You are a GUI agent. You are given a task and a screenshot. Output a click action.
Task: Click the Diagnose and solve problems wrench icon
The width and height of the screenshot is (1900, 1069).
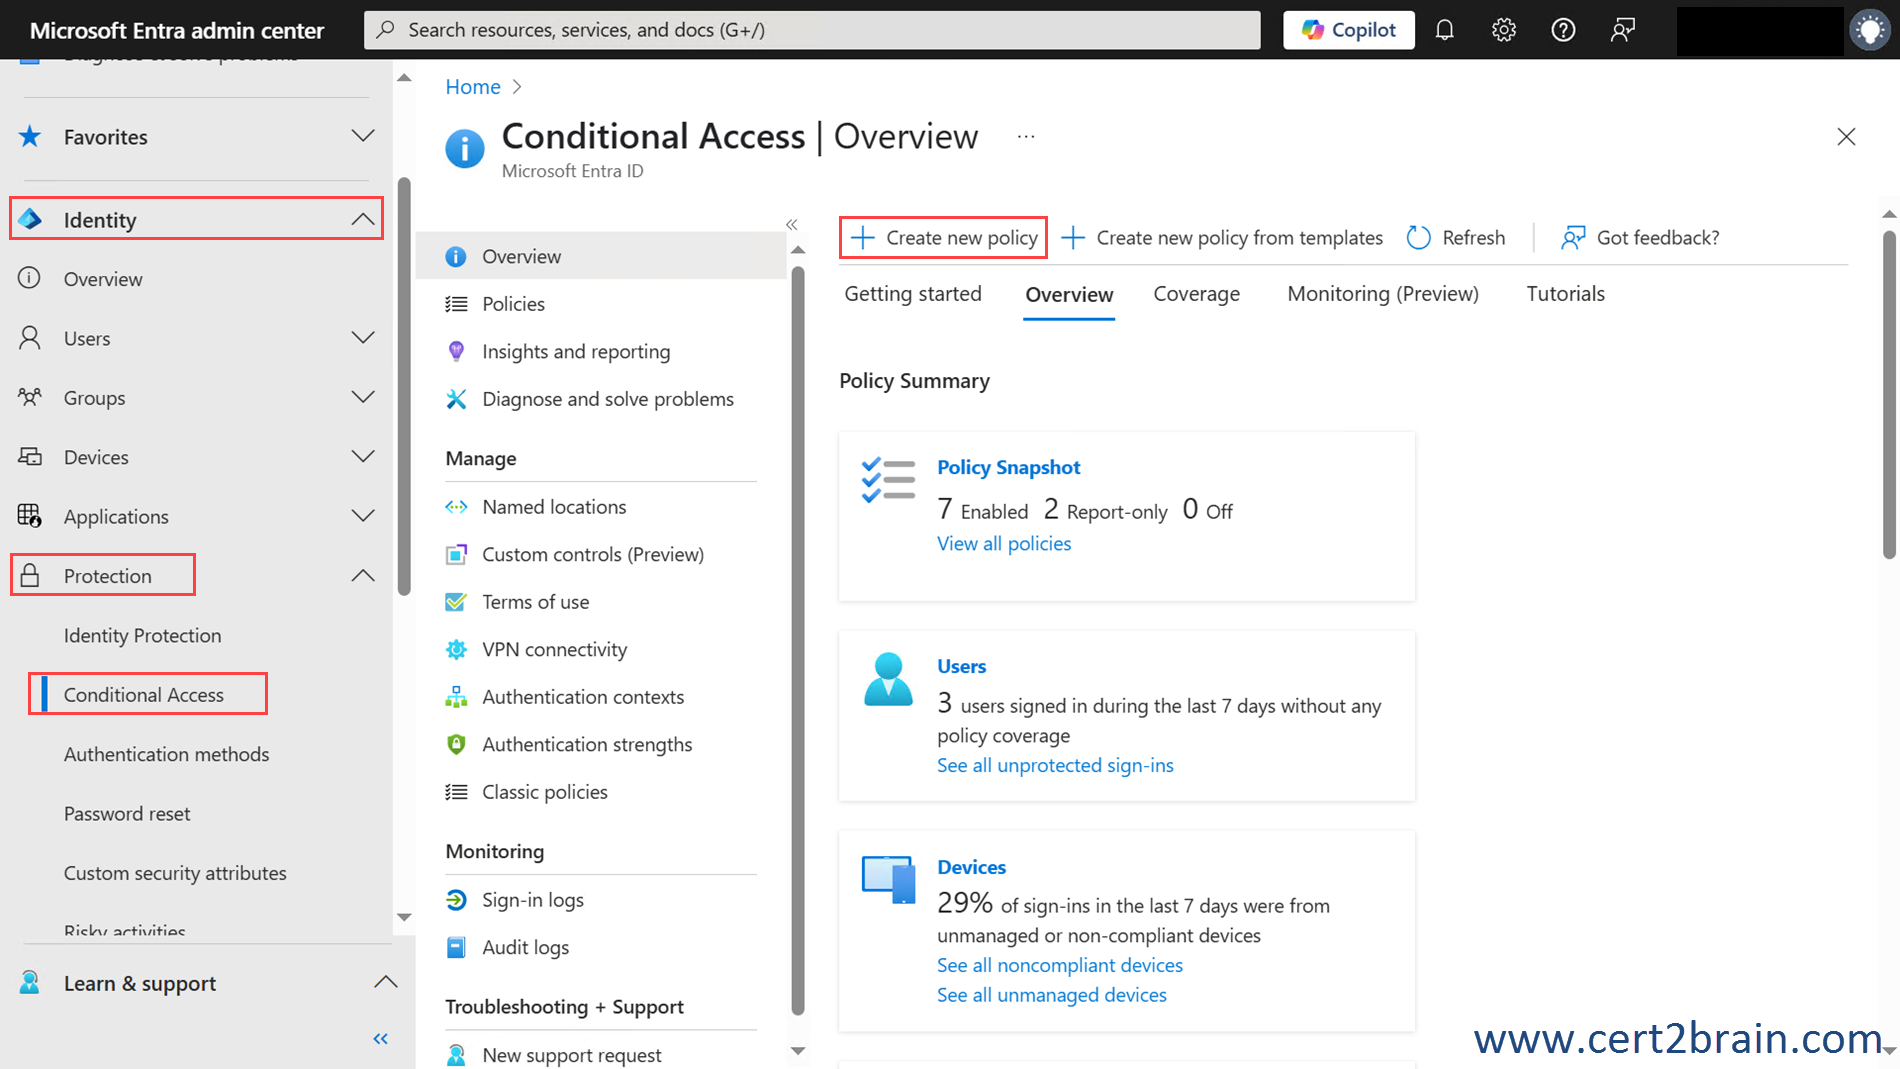click(456, 399)
